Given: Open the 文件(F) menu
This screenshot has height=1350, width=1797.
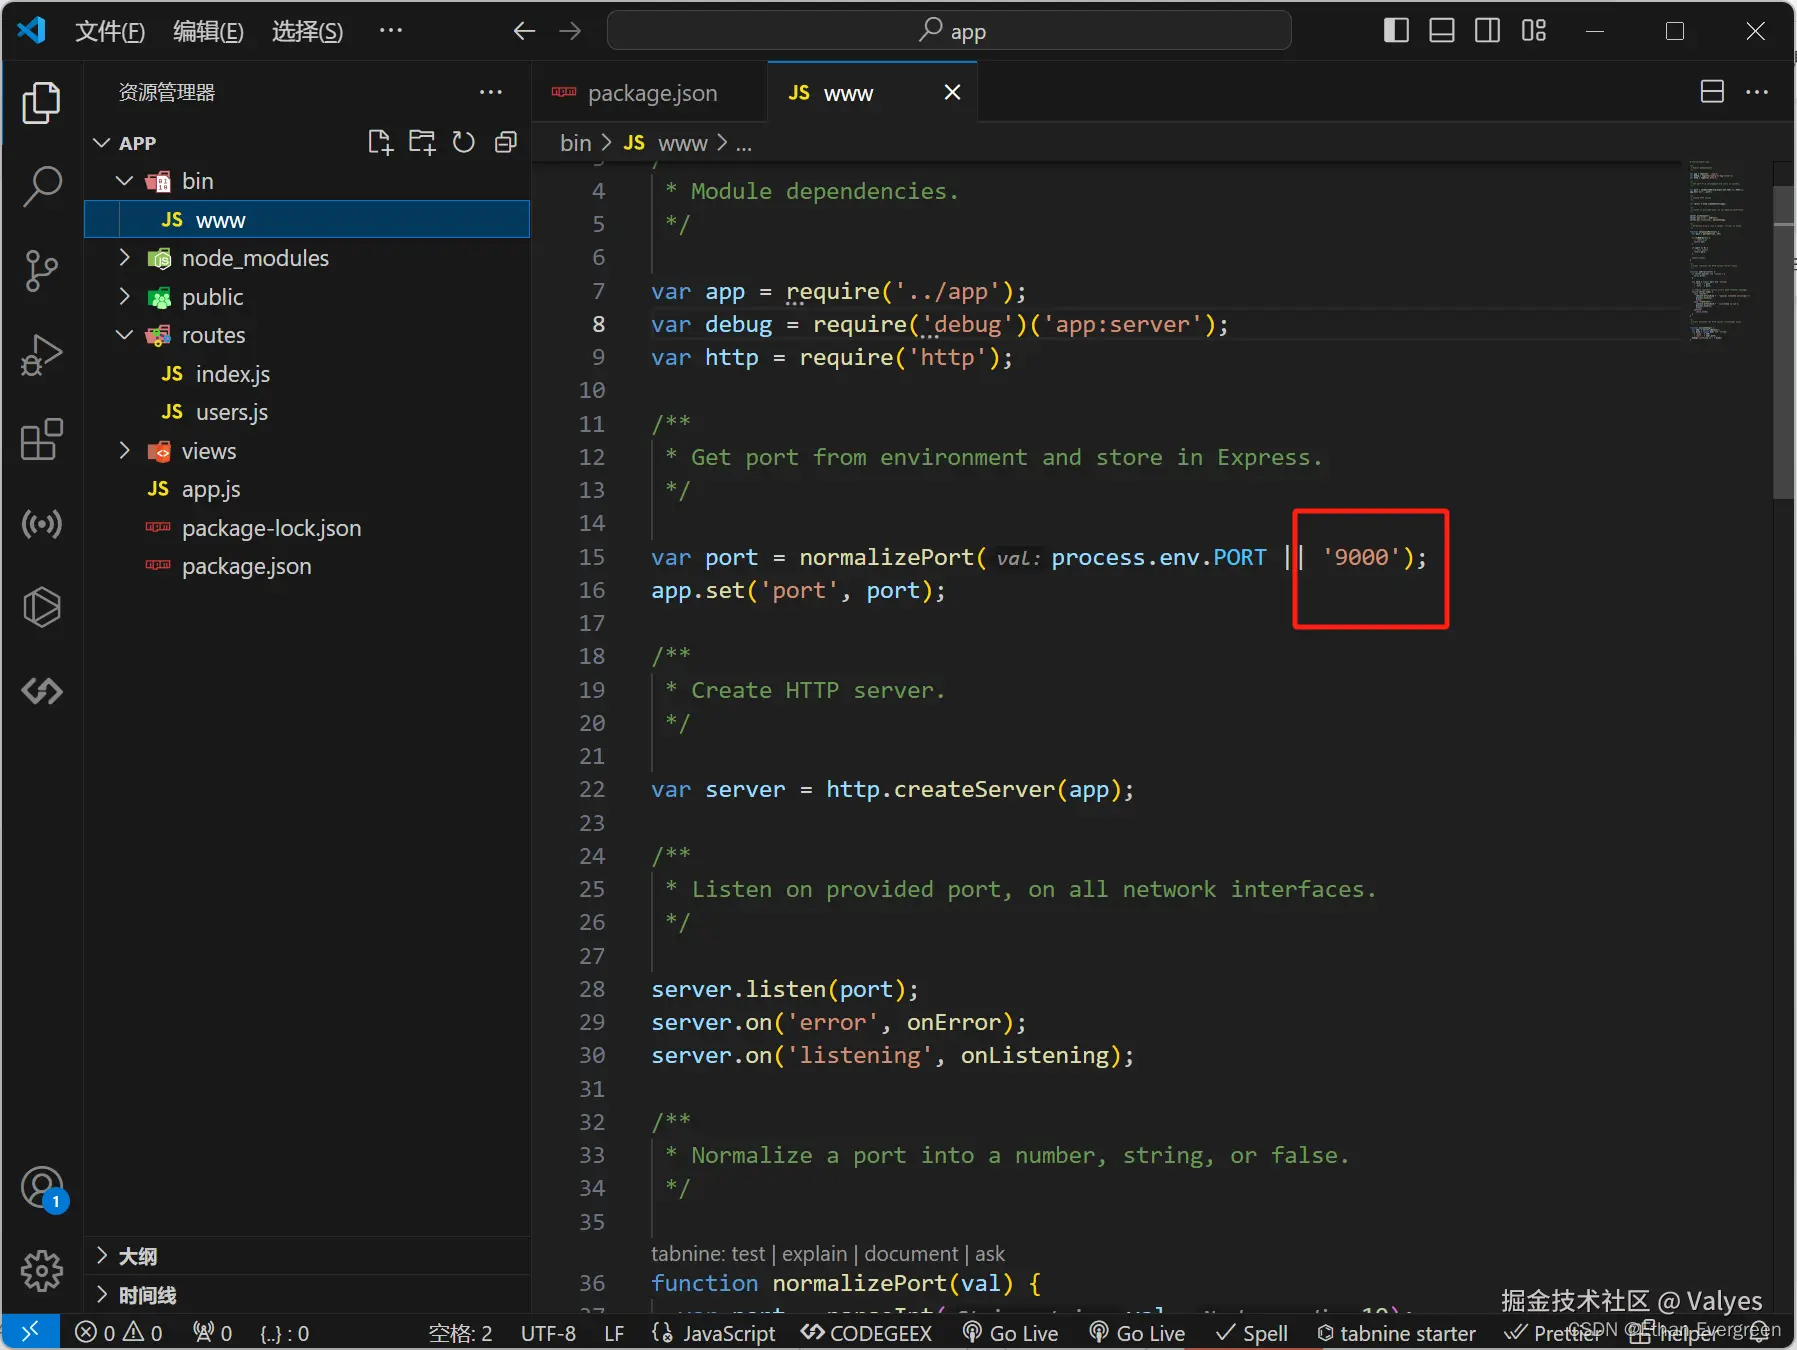Looking at the screenshot, I should tap(110, 31).
